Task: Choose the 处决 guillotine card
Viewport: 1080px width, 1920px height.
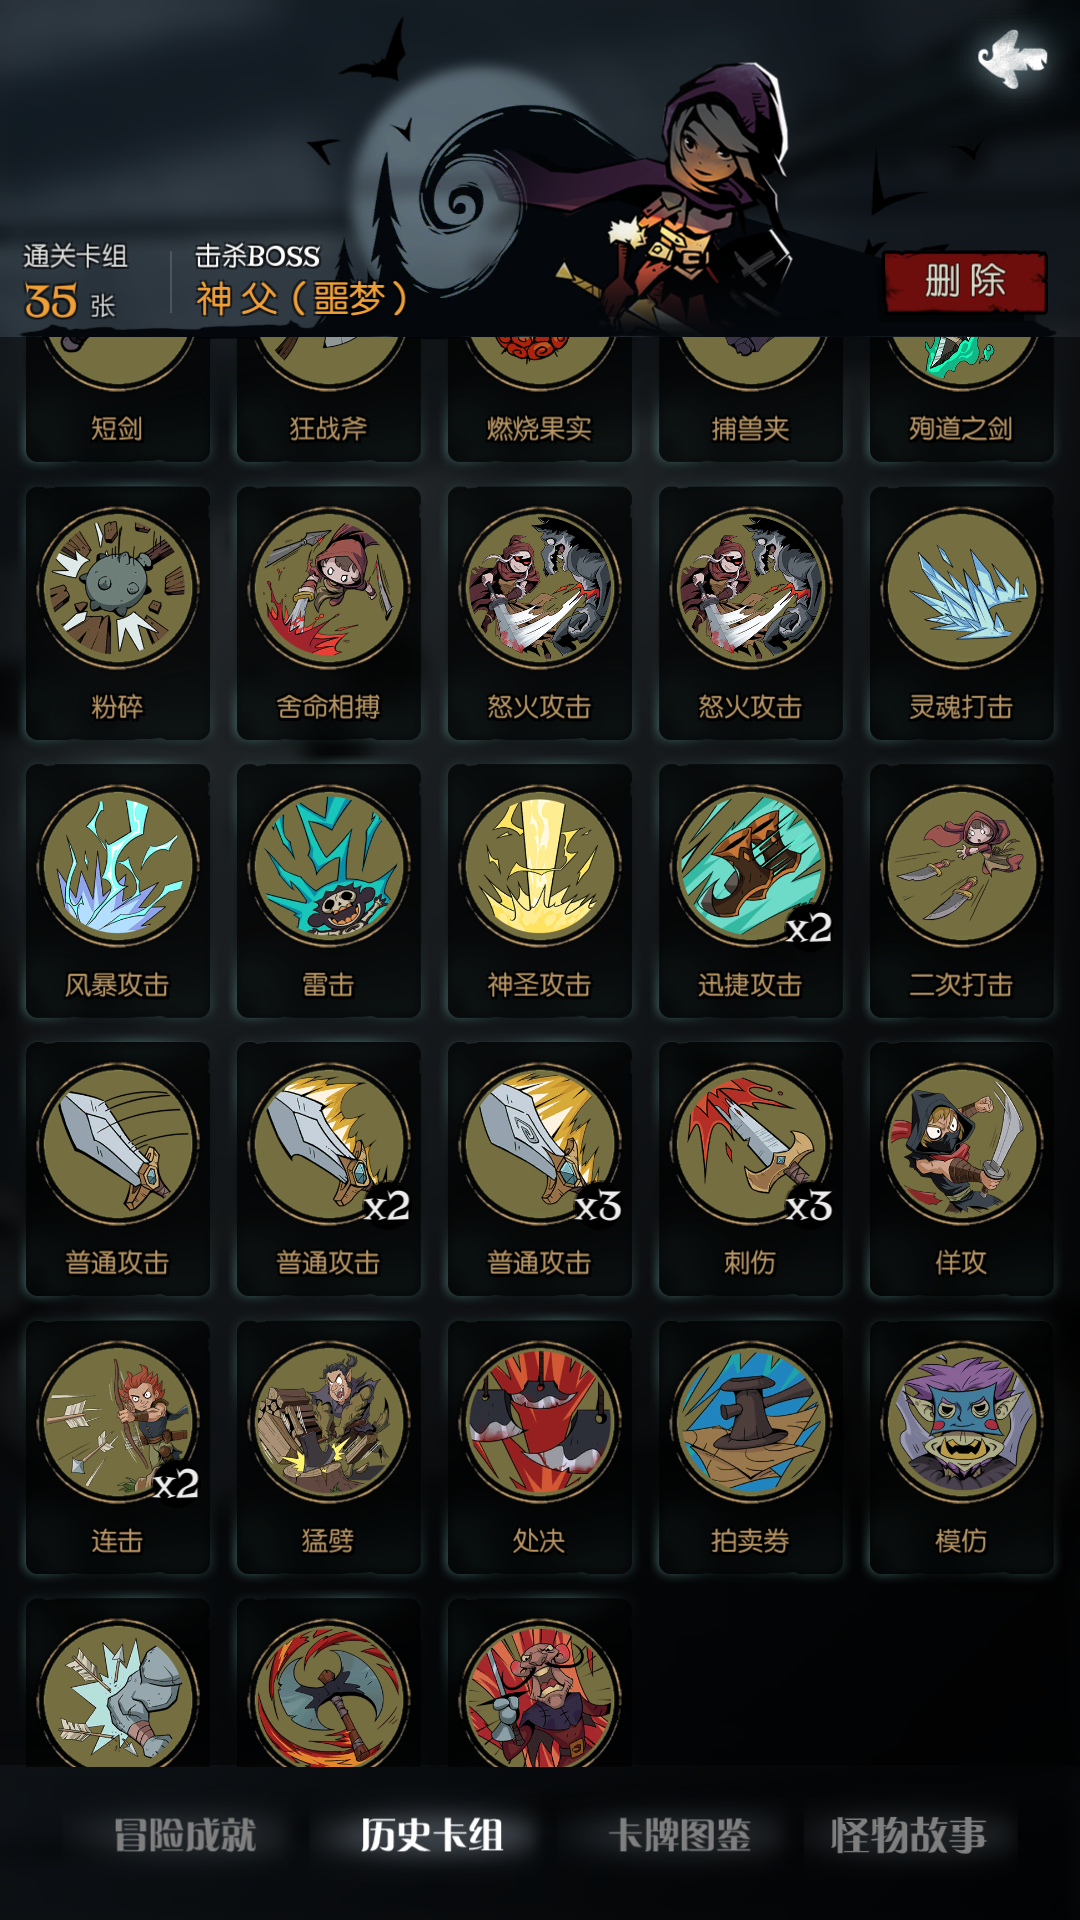Action: point(540,1447)
